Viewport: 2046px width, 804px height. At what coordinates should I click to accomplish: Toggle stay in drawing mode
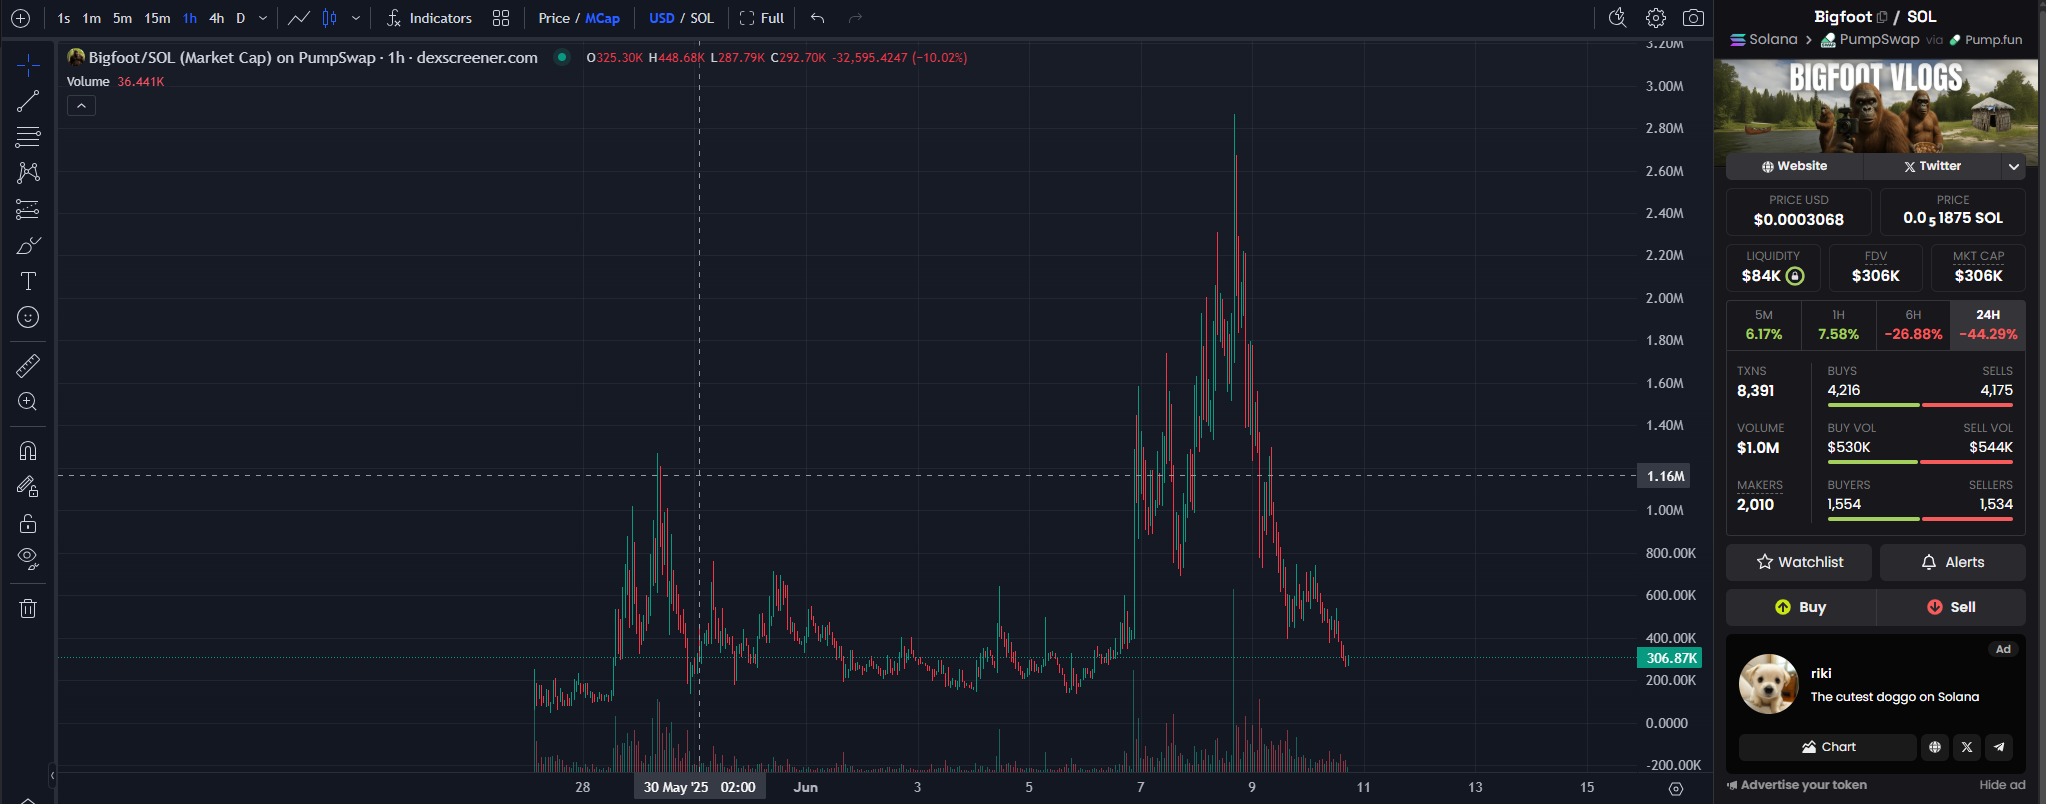pyautogui.click(x=28, y=487)
